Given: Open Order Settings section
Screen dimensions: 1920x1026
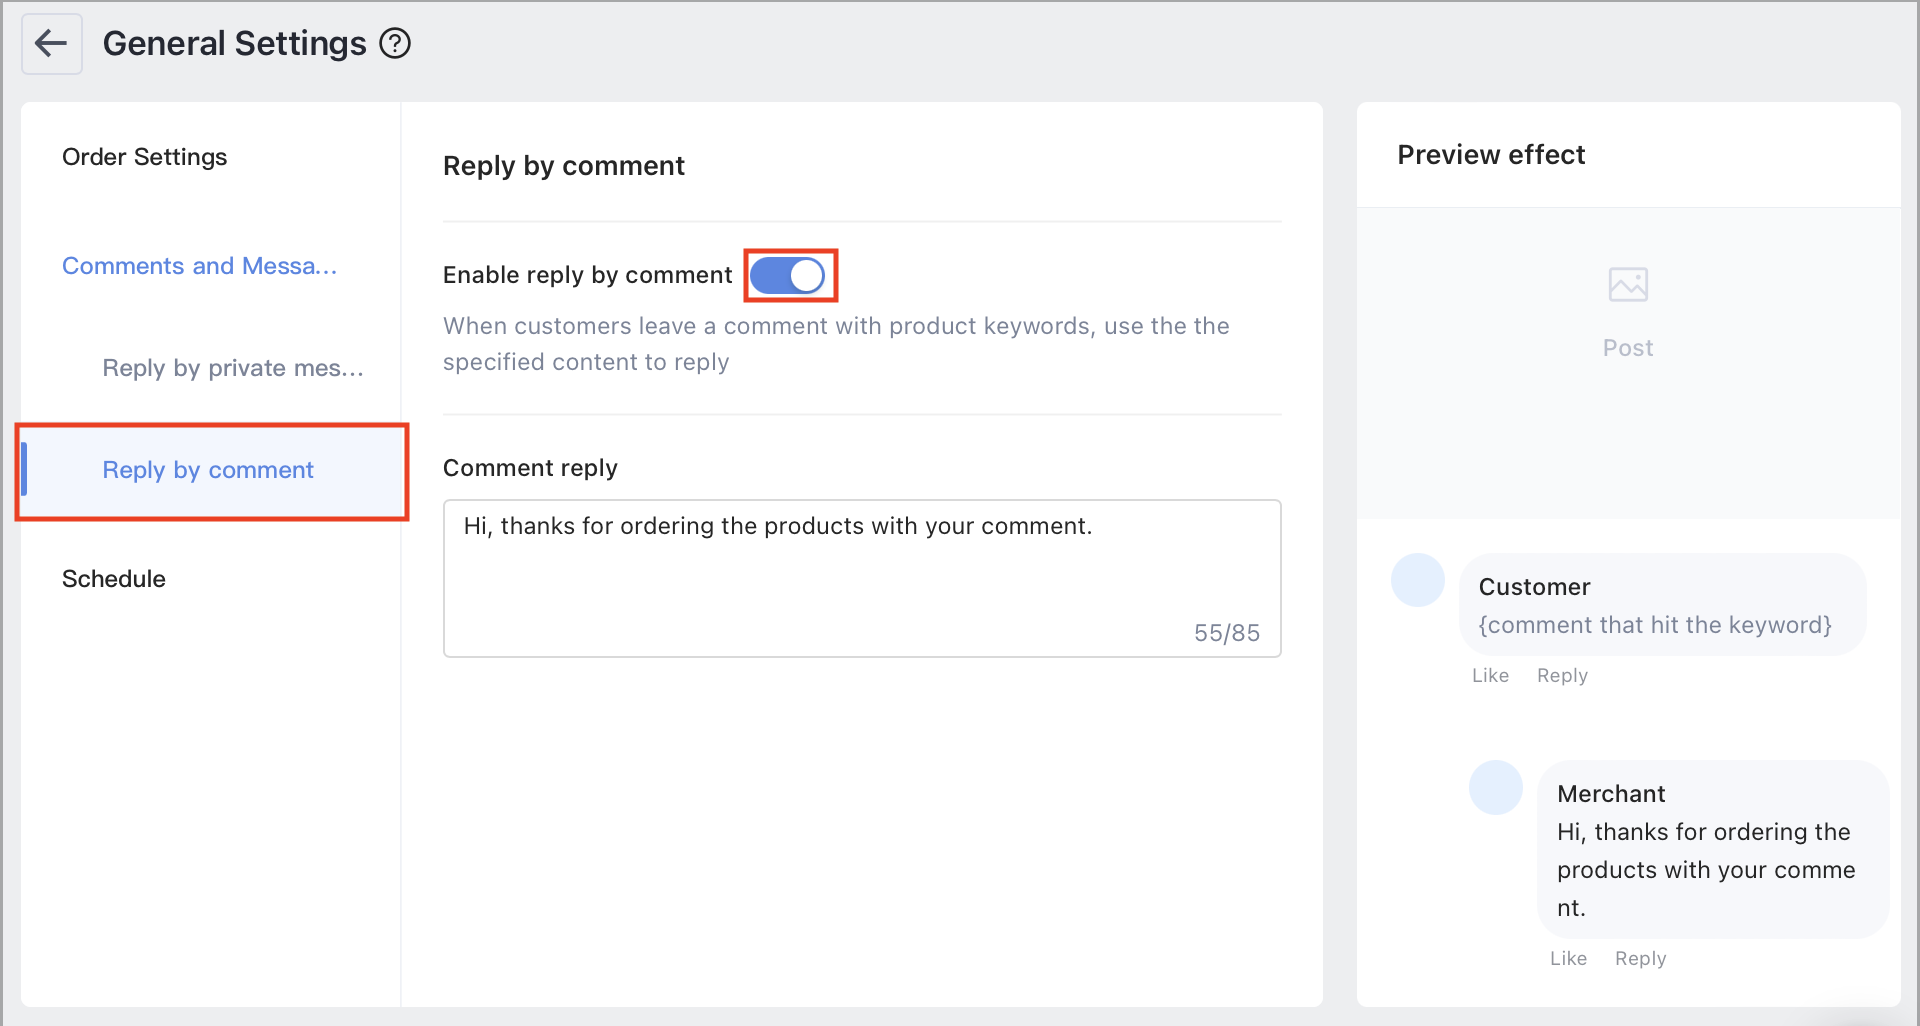Looking at the screenshot, I should (x=144, y=157).
